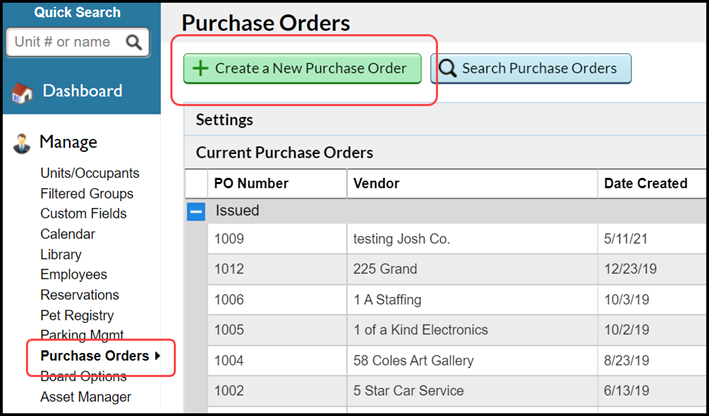
Task: Select PO number 1009
Action: tap(229, 239)
